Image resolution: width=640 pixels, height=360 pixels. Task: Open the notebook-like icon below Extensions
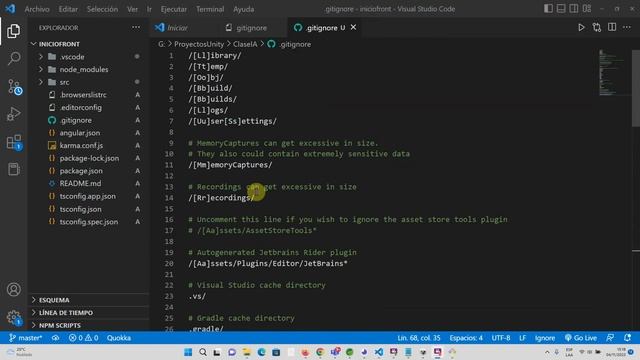(13, 169)
